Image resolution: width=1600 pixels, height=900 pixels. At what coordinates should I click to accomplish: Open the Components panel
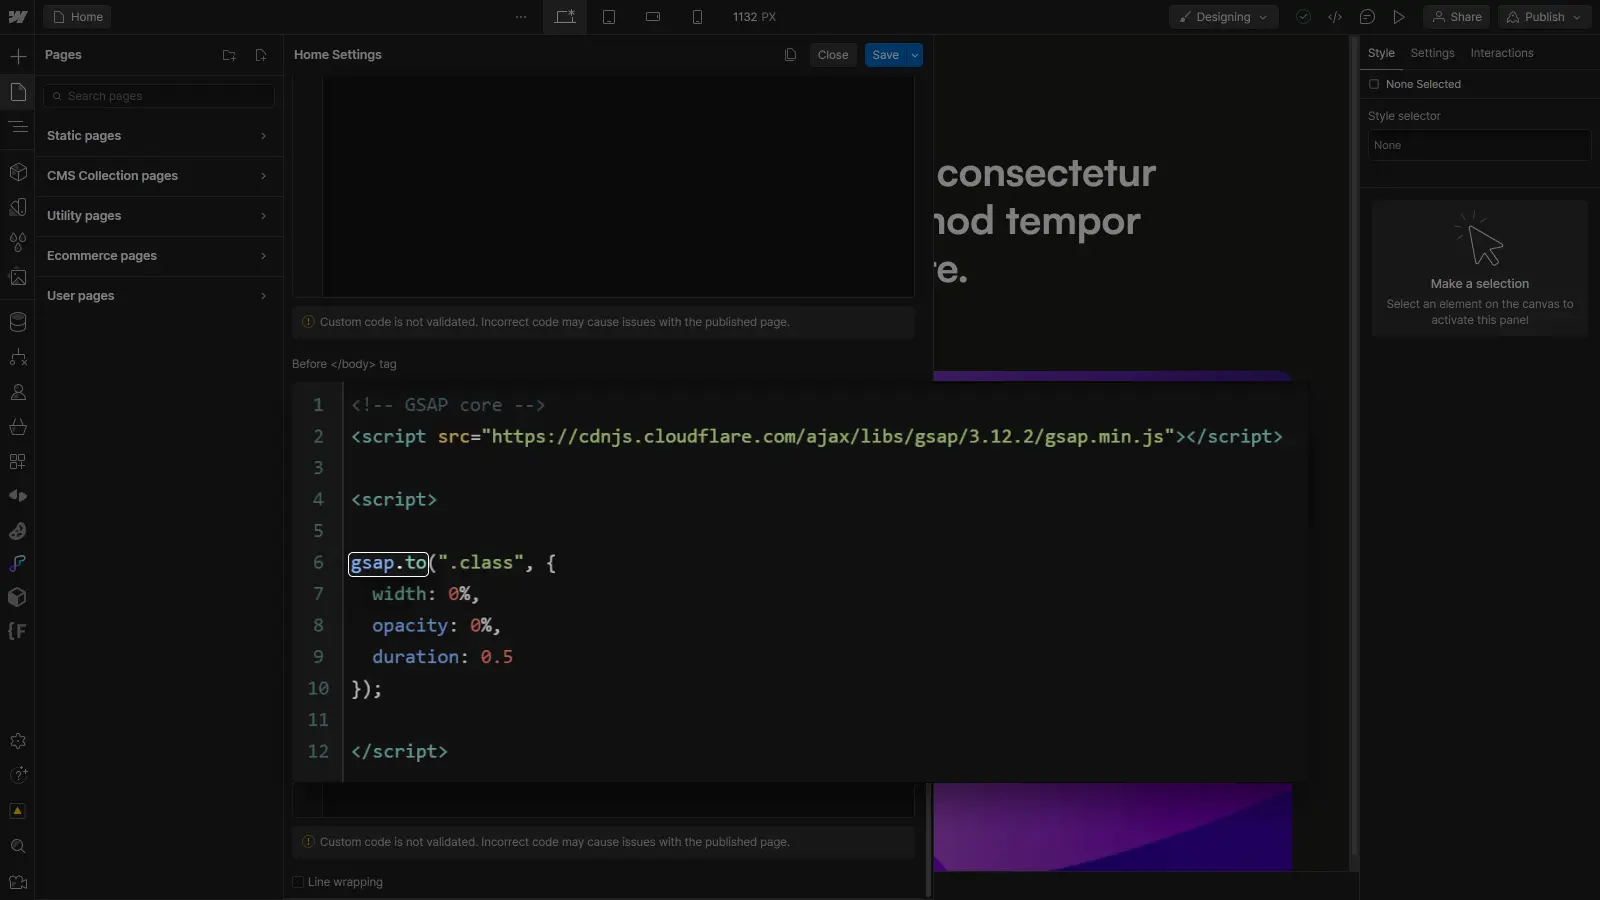[x=18, y=172]
